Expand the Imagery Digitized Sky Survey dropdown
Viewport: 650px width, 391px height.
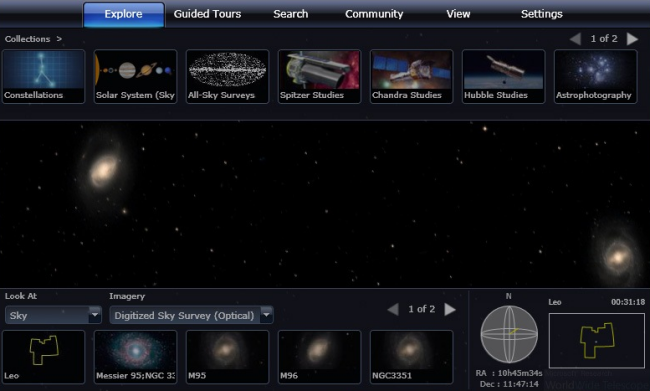pos(191,315)
